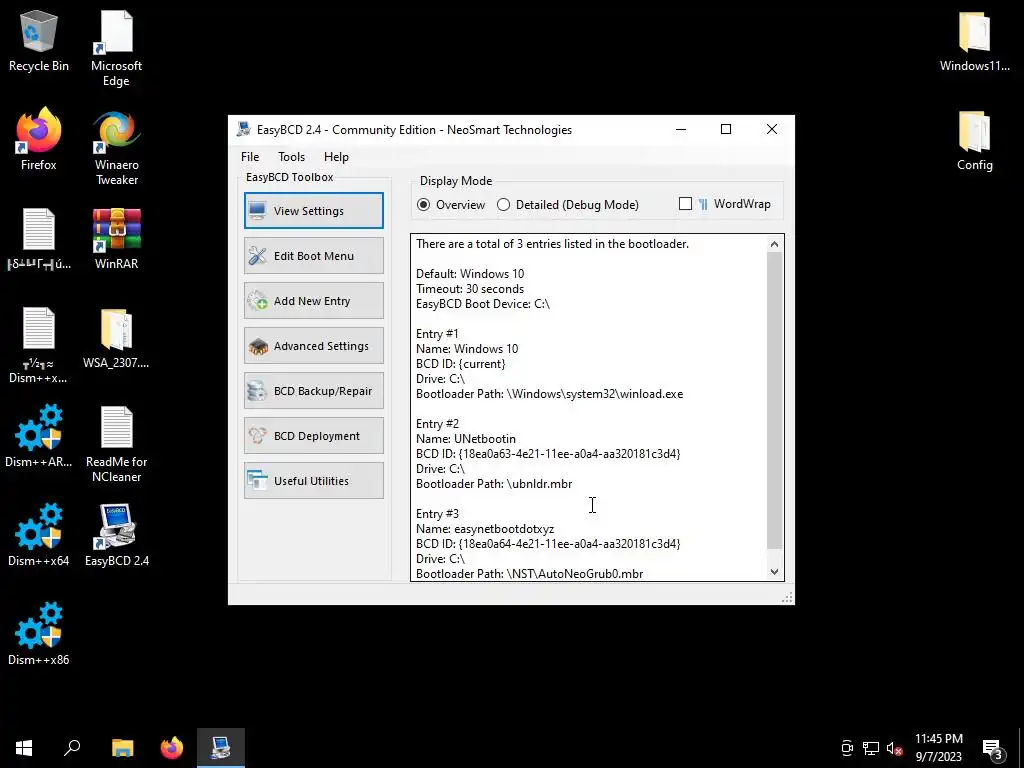Image resolution: width=1024 pixels, height=768 pixels.
Task: Open Windows Start menu
Action: 24,748
